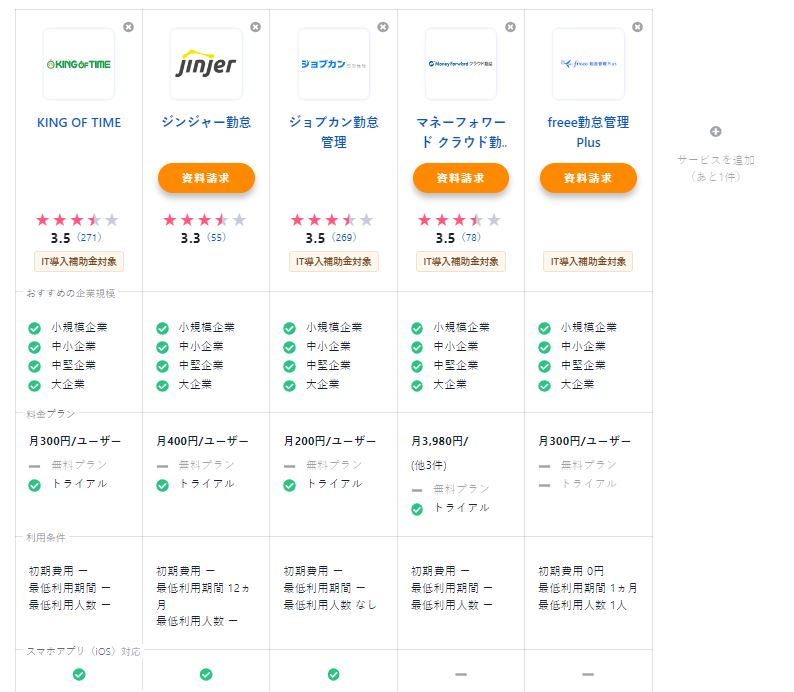
Task: Request materials for ジンジャー勤怠
Action: coord(206,178)
